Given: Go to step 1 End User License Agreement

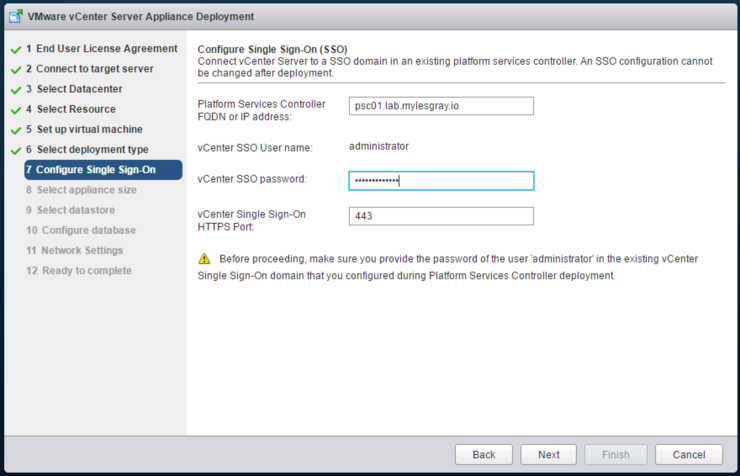Looking at the screenshot, I should click(102, 49).
